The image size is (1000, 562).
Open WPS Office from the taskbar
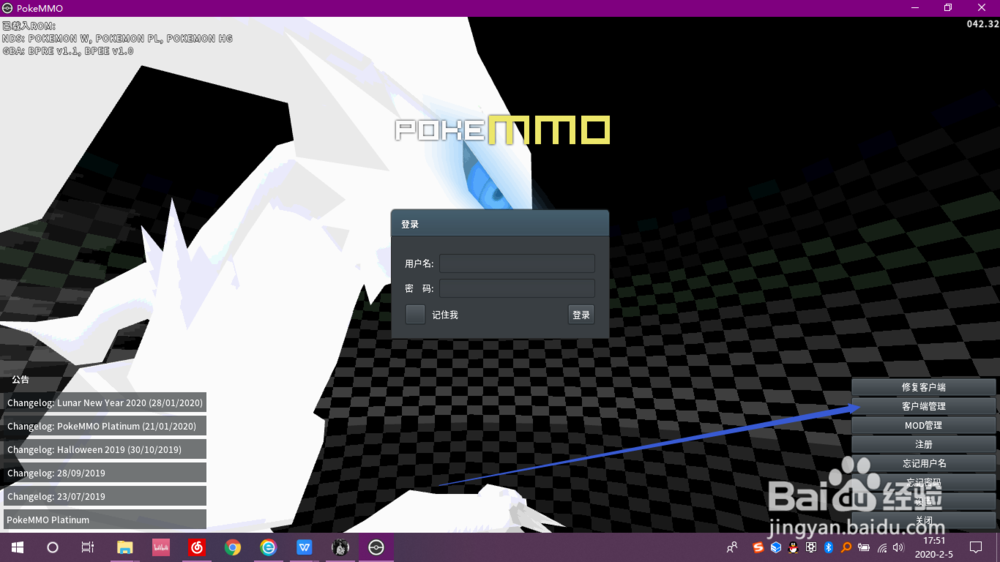pos(304,547)
